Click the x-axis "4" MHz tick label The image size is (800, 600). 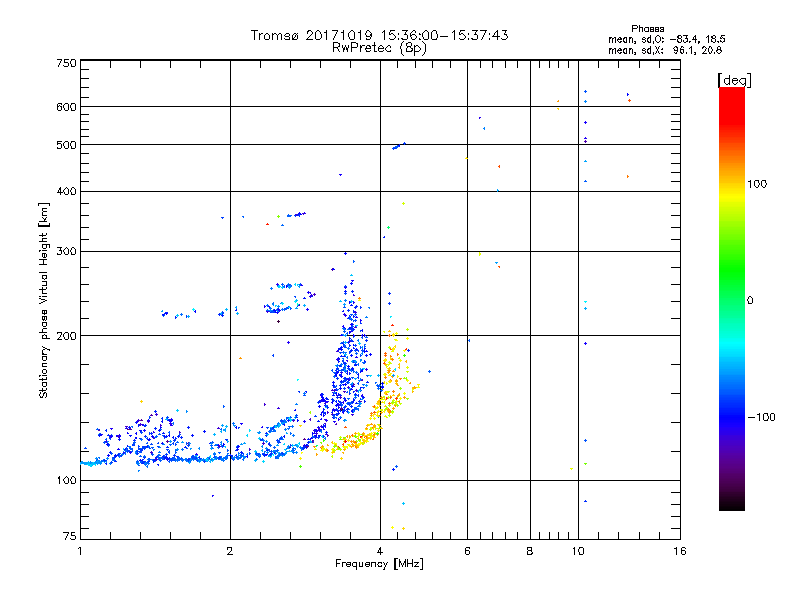[380, 551]
